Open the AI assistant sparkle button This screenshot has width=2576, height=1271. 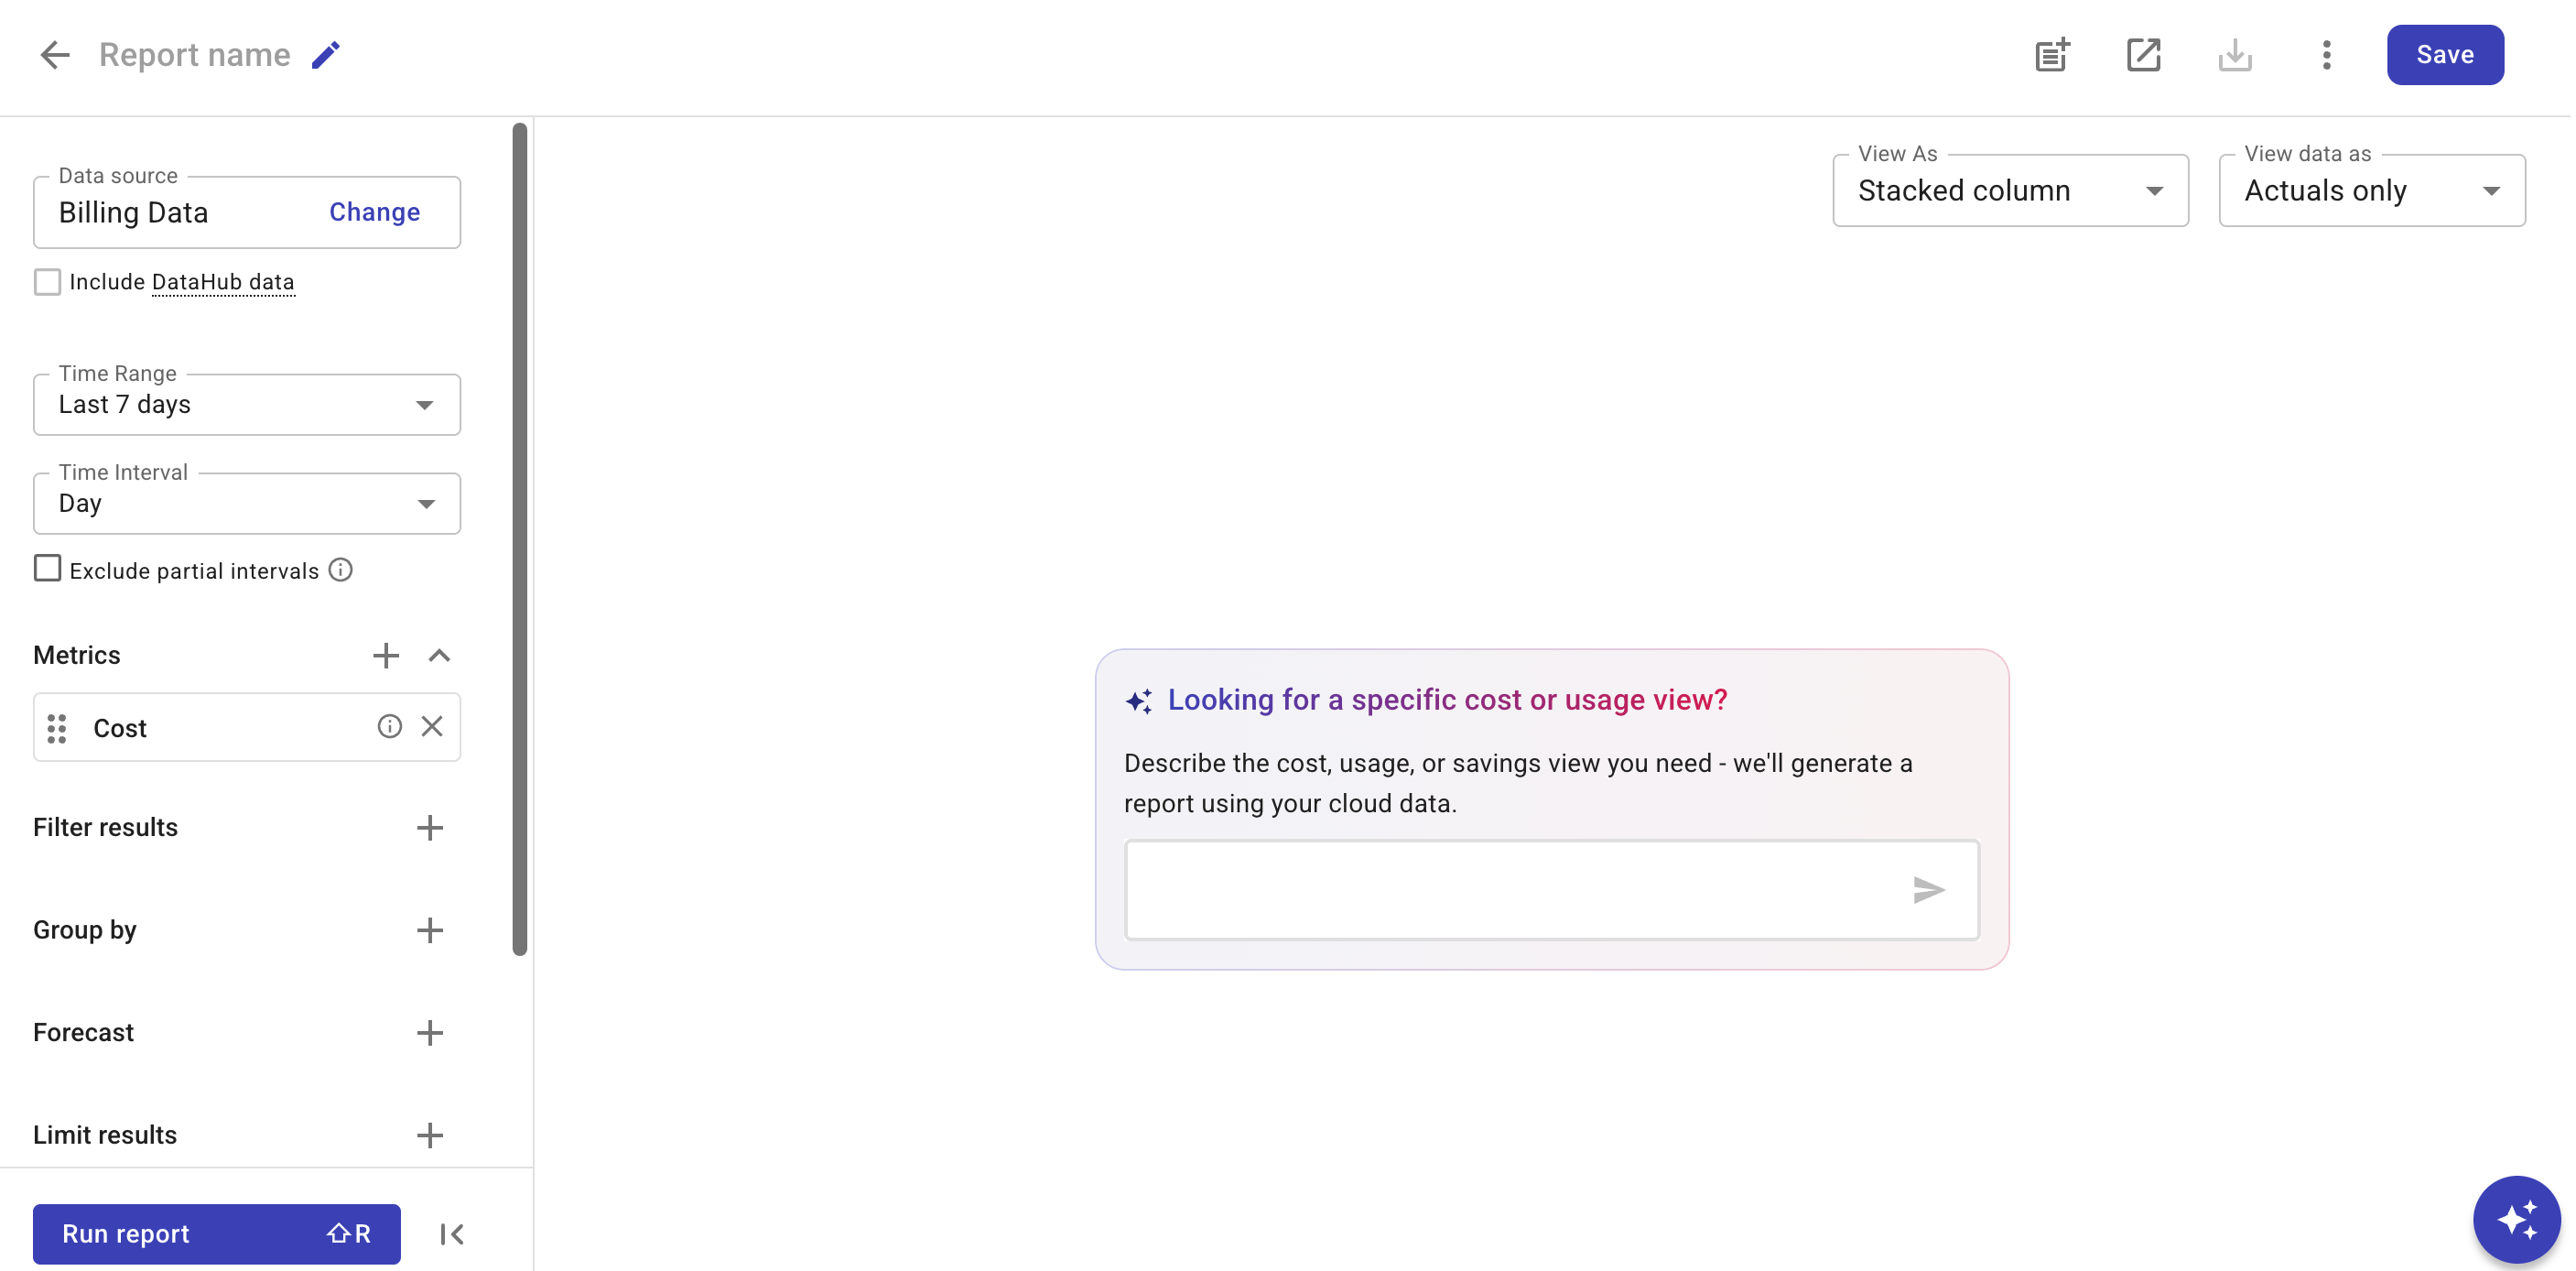coord(2516,1219)
